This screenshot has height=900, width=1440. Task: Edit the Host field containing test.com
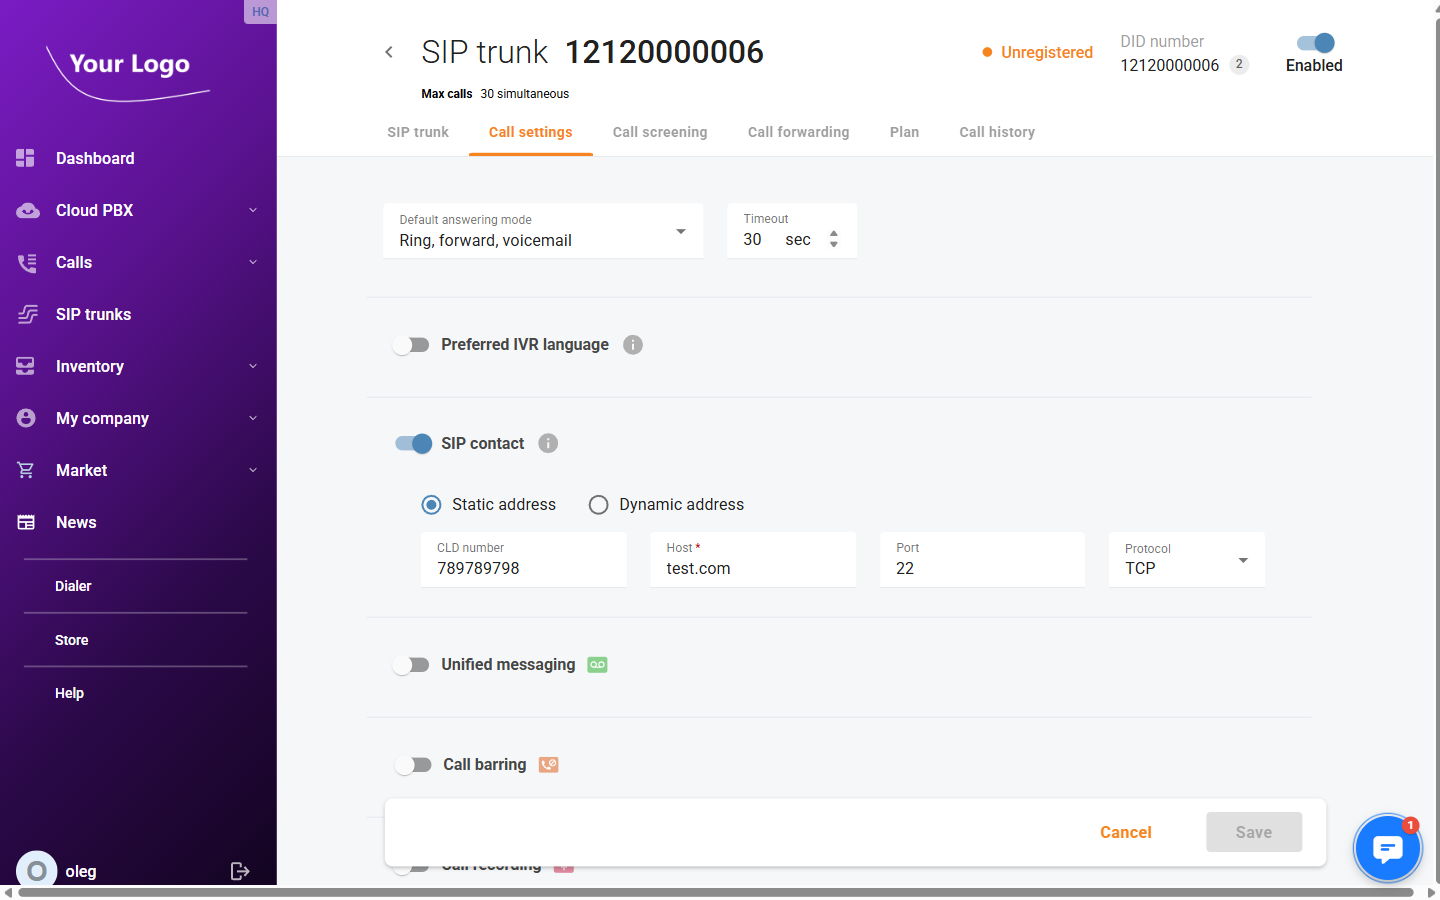pos(753,567)
